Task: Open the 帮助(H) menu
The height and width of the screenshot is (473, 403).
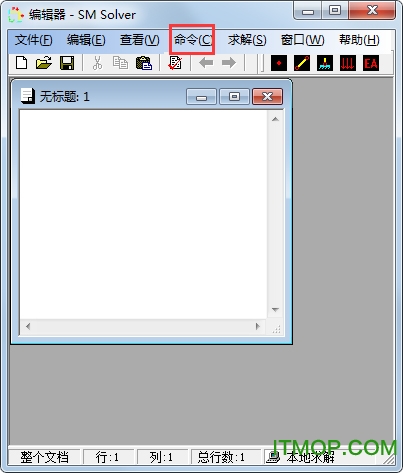Action: click(x=359, y=40)
